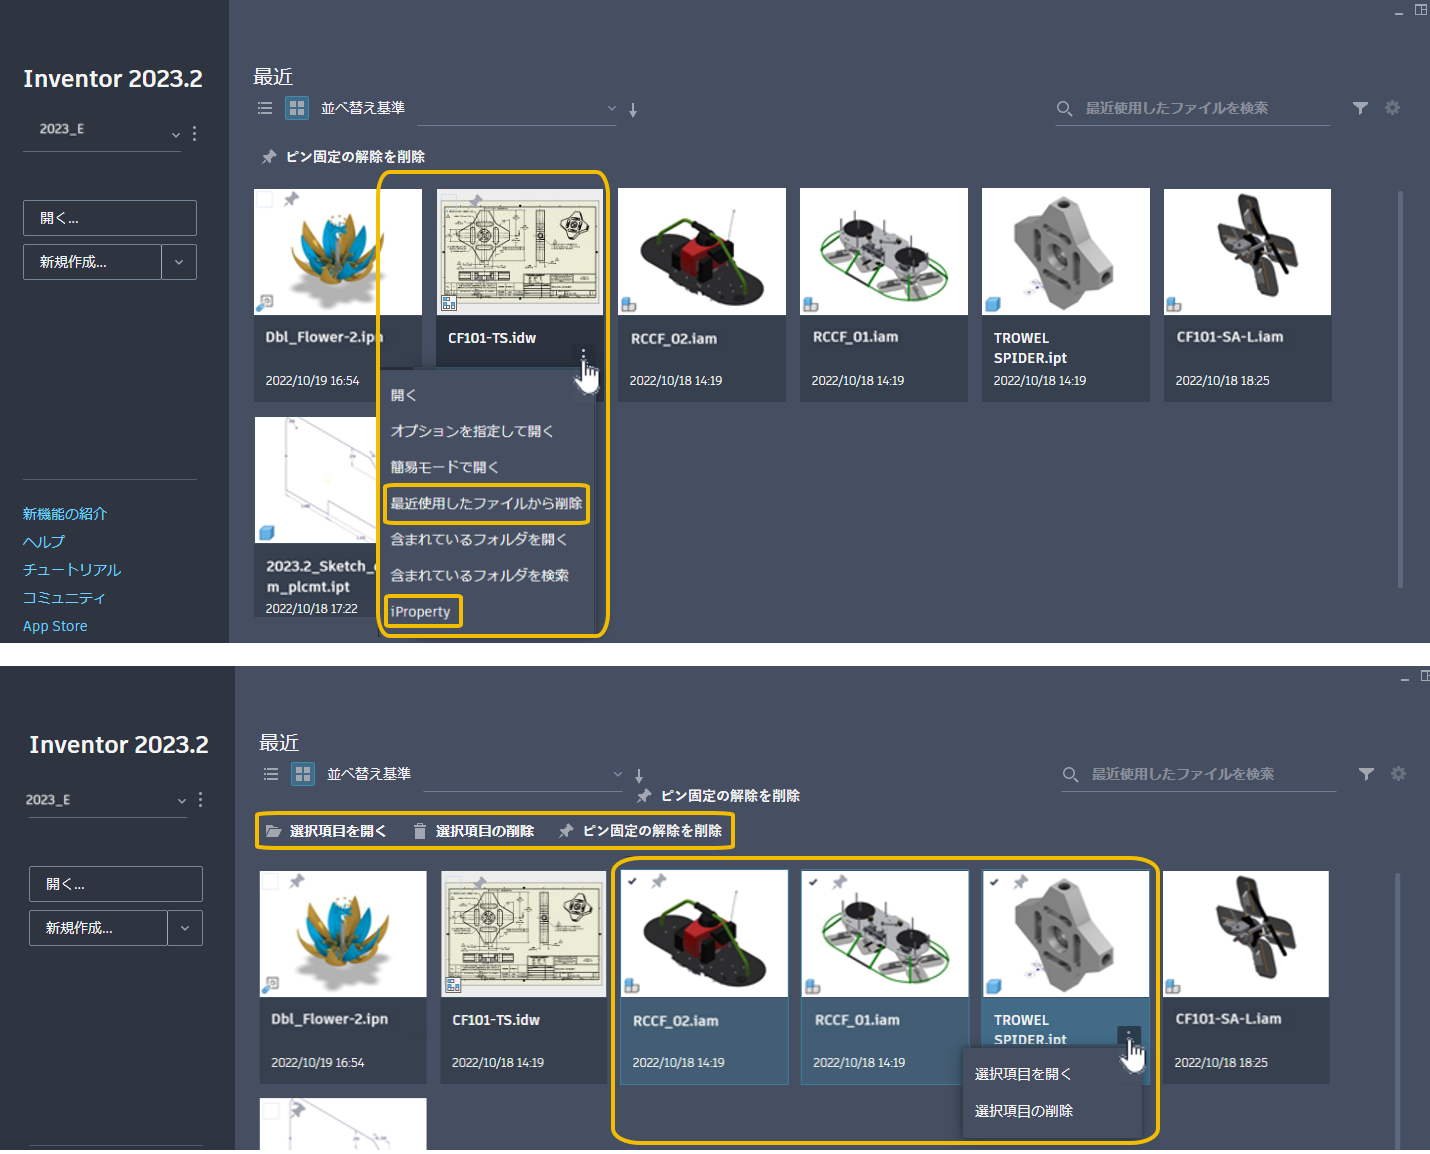Image resolution: width=1430 pixels, height=1154 pixels.
Task: Click 開く... button in upper window
Action: [110, 218]
